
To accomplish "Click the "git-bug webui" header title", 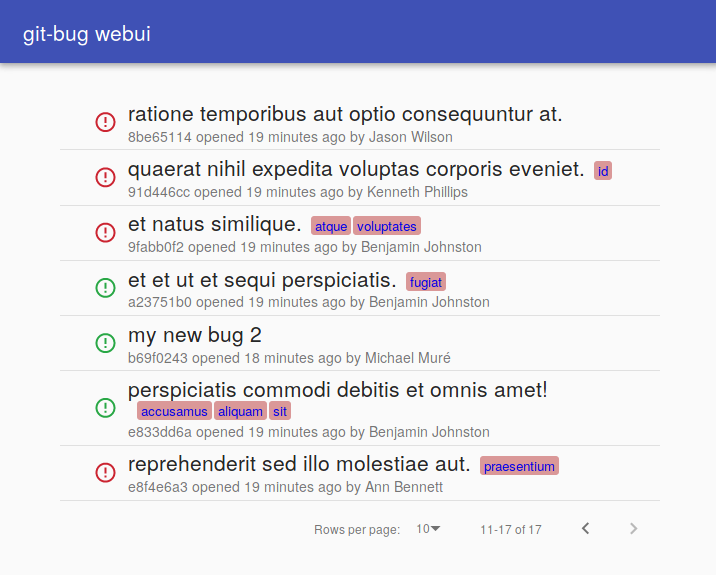I will pos(87,34).
